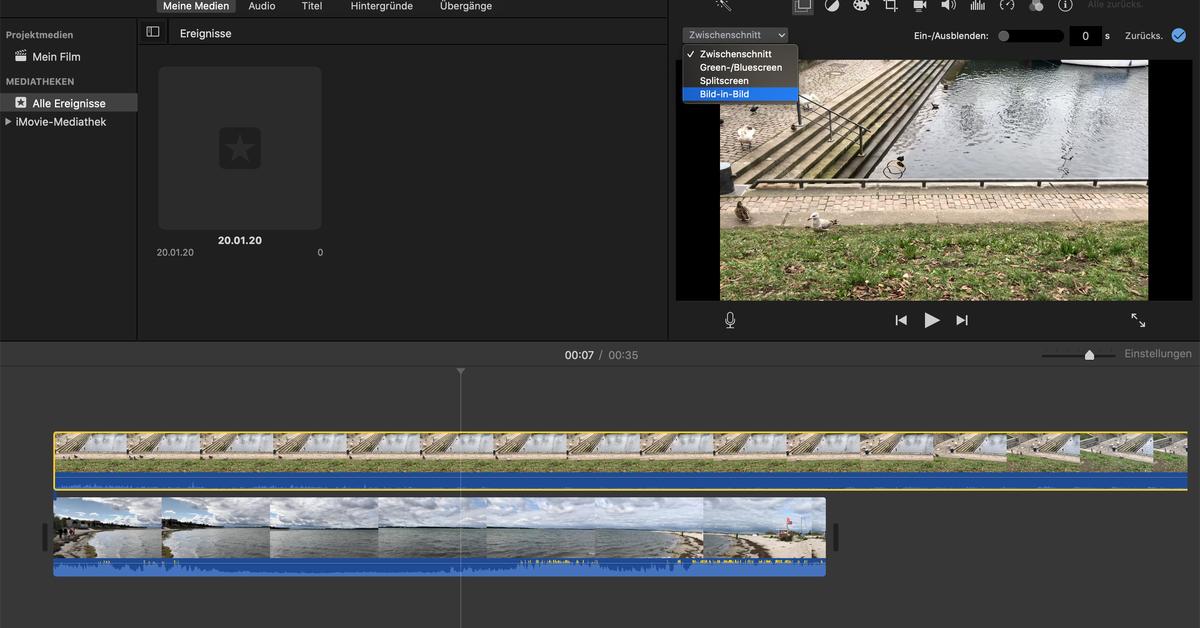Expand the iMovie-Mediathek disclosure triangle
Viewport: 1200px width, 628px height.
[8, 121]
